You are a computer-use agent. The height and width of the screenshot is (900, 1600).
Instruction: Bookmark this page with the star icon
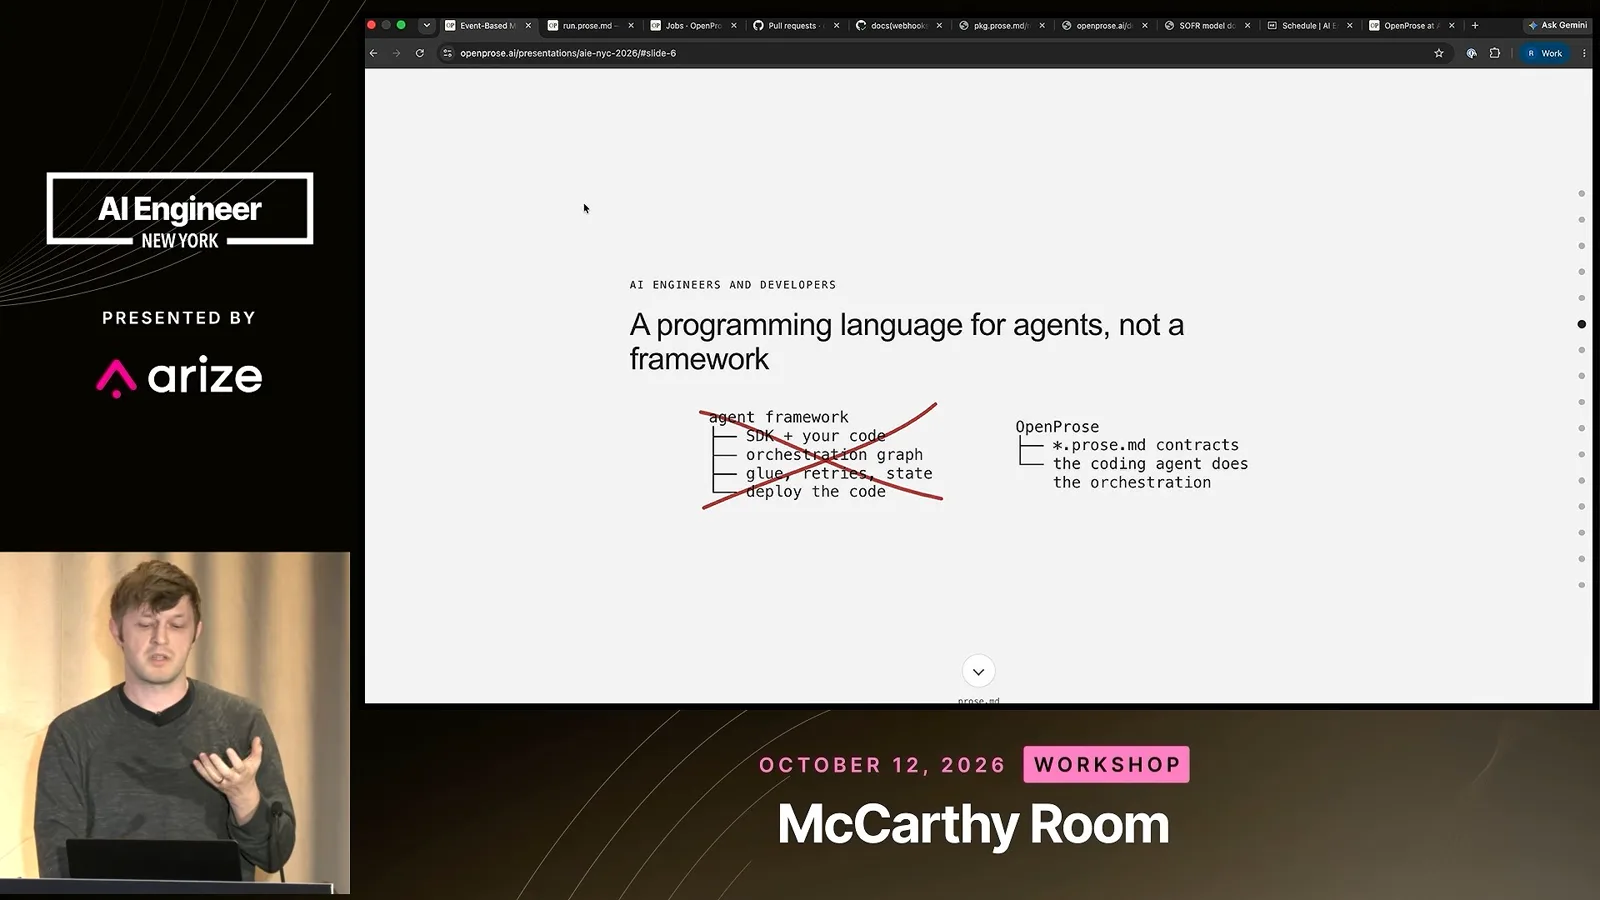(1439, 53)
